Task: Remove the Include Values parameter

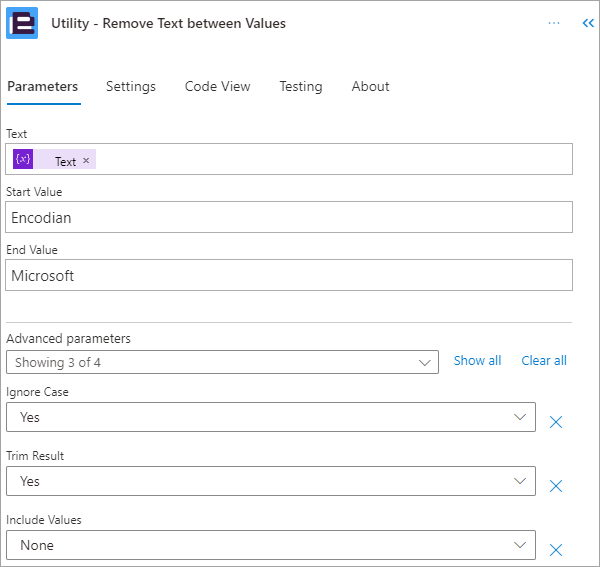Action: point(556,549)
